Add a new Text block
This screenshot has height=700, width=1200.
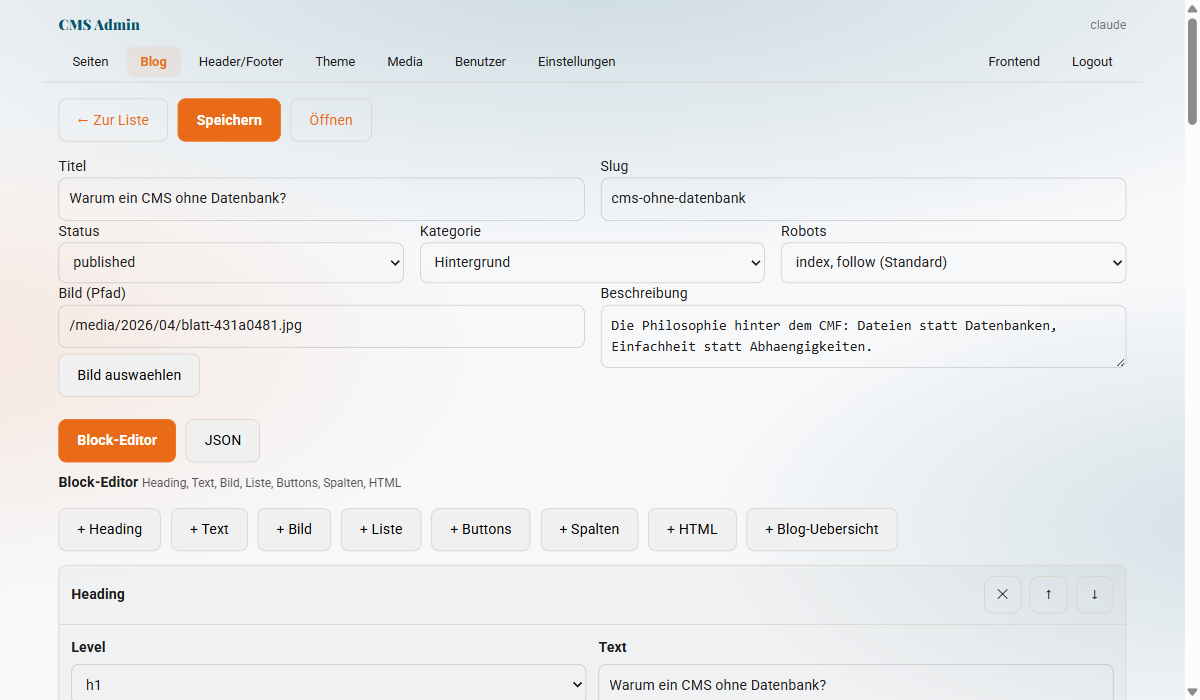click(x=209, y=529)
